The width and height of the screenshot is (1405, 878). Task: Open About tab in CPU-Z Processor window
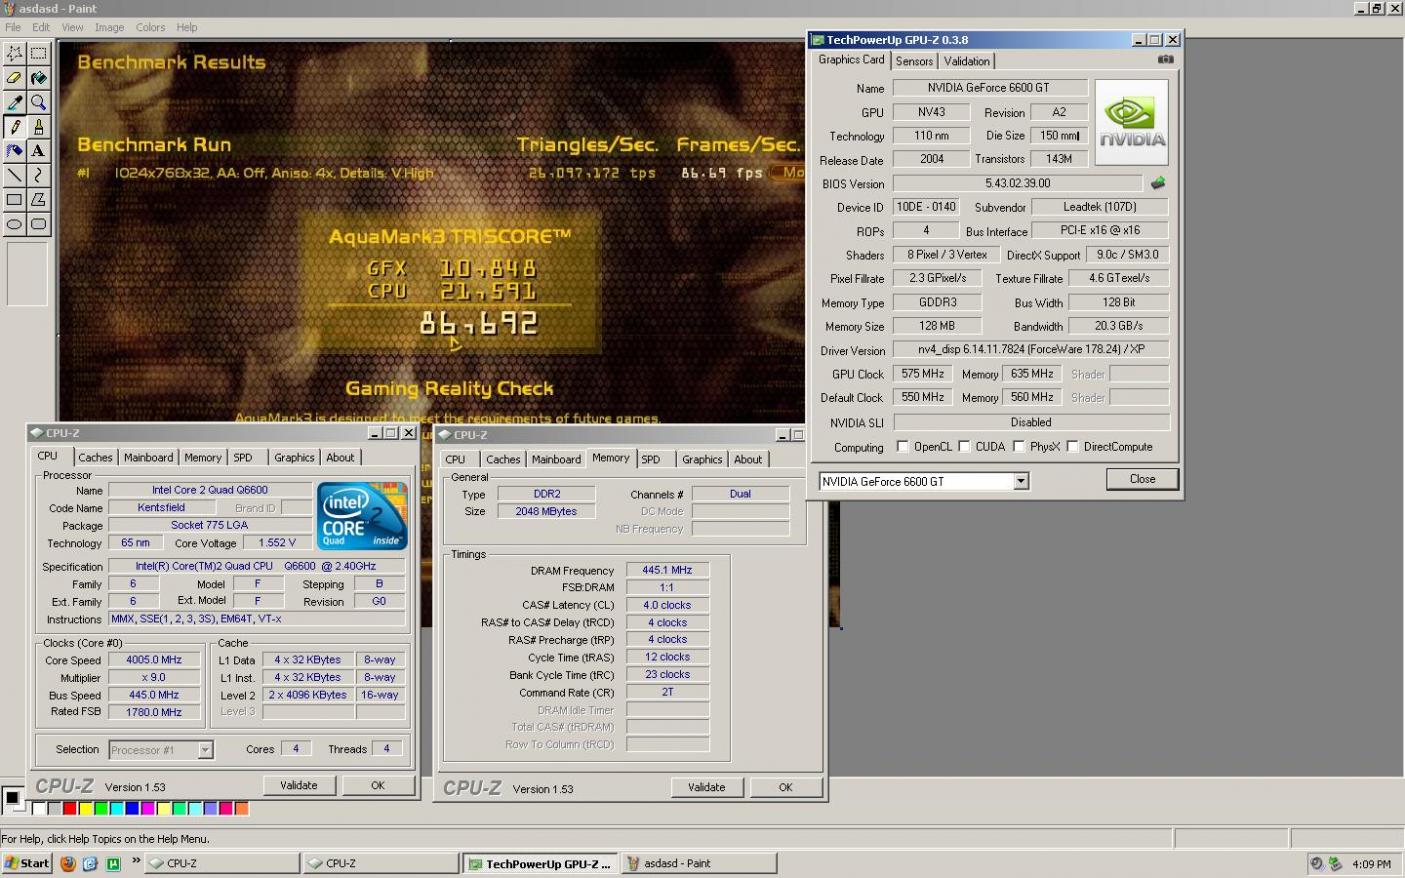pyautogui.click(x=340, y=458)
